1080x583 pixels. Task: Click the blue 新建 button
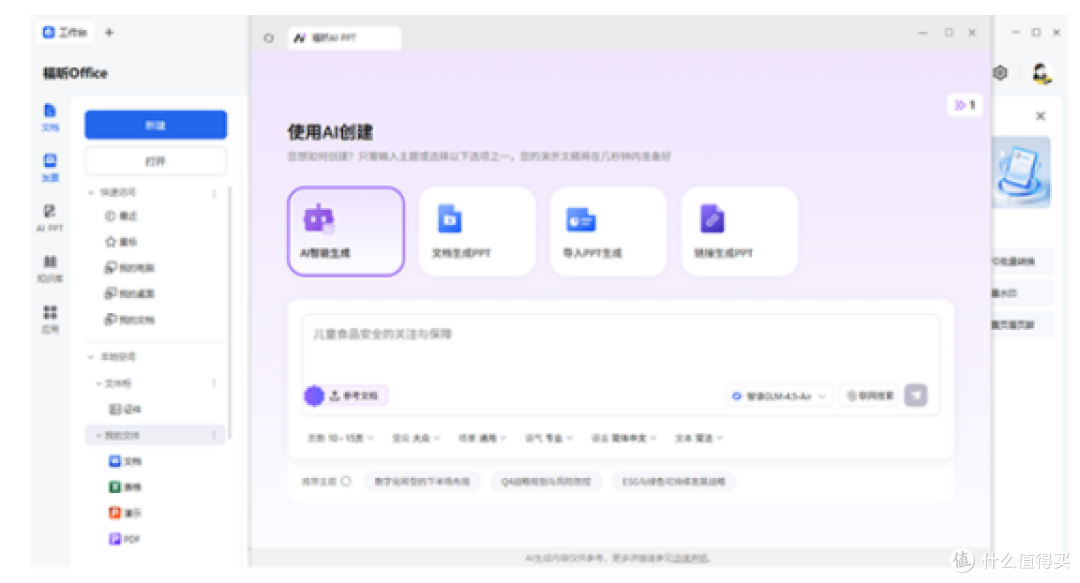pos(156,125)
